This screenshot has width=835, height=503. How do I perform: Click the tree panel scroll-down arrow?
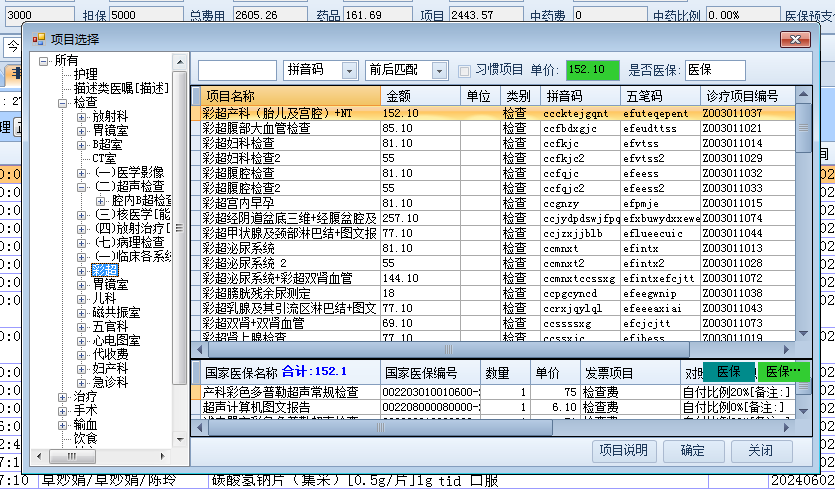click(180, 440)
